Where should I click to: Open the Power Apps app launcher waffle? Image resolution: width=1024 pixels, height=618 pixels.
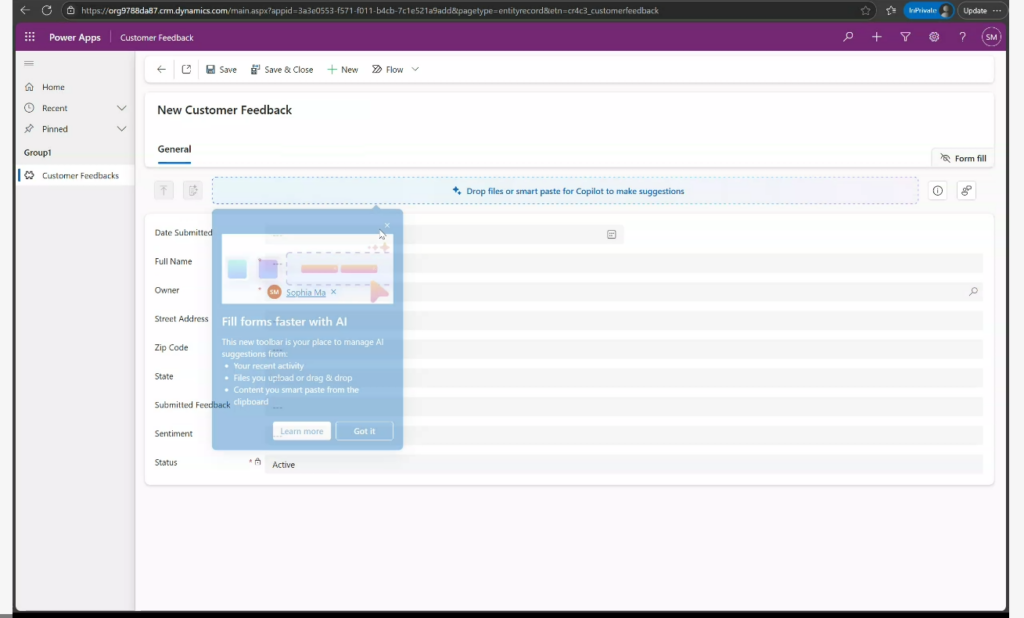click(29, 37)
